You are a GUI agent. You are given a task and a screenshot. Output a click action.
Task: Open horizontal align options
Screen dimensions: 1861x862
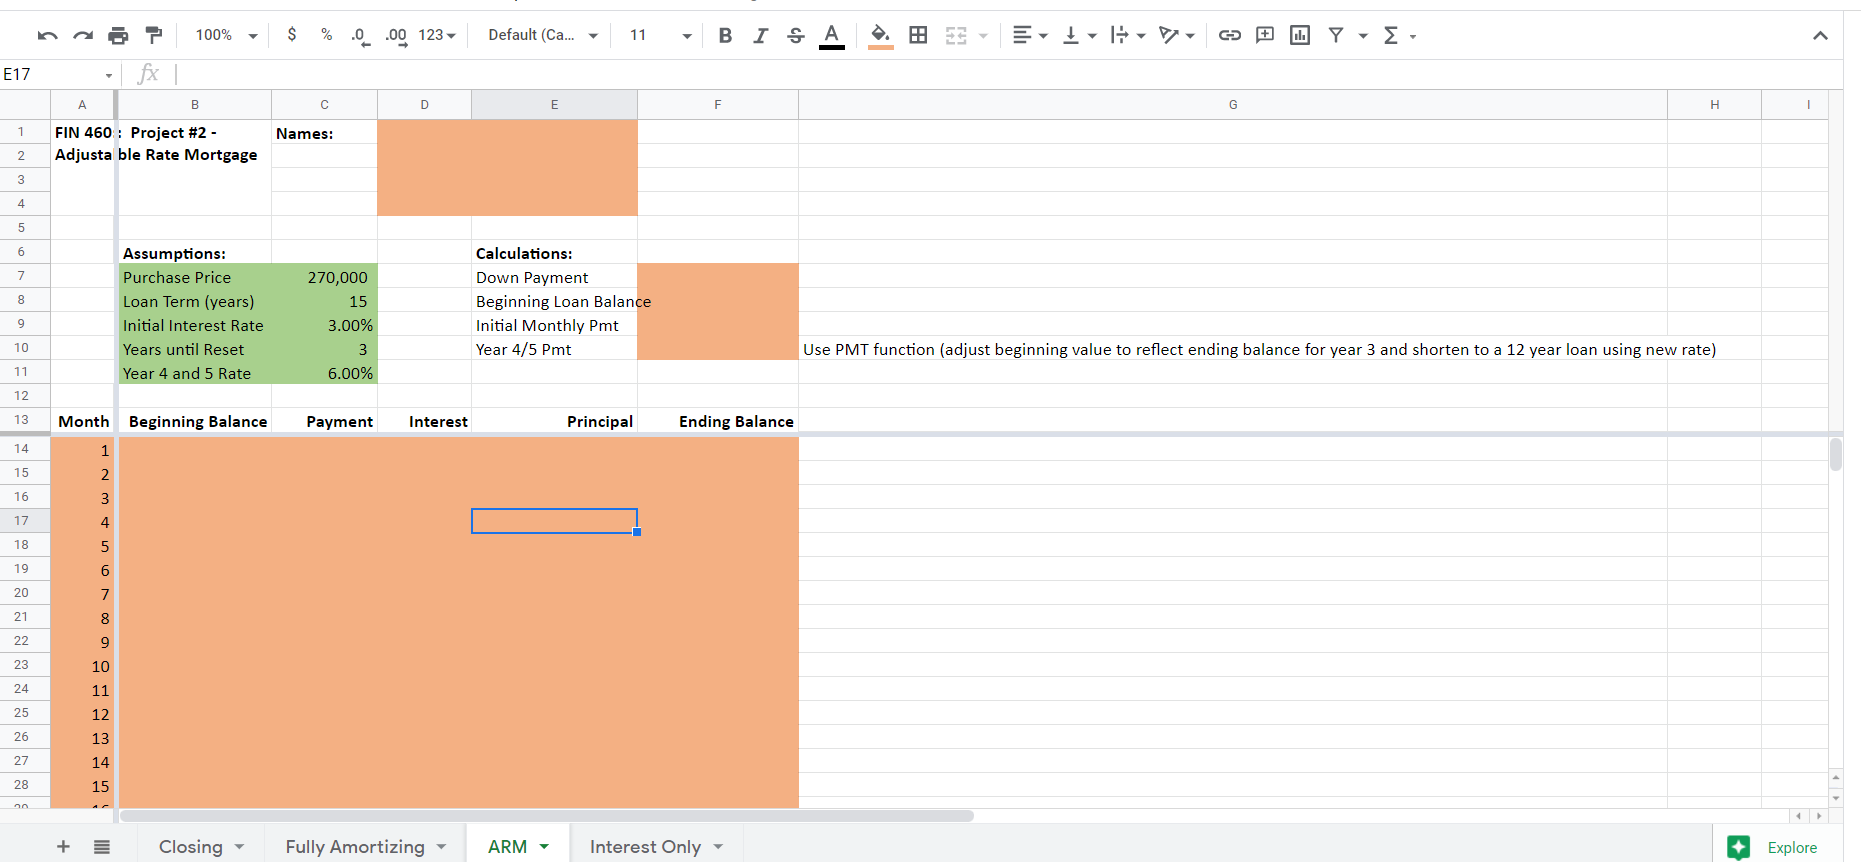click(x=1029, y=36)
